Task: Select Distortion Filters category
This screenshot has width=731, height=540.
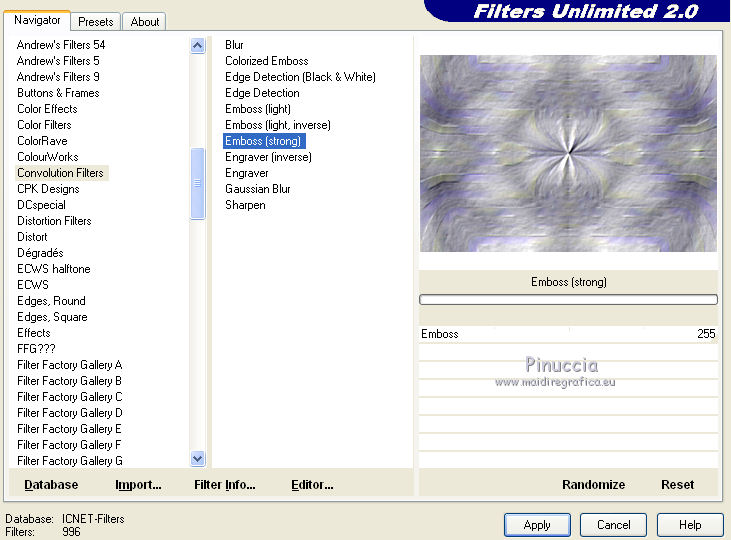Action: (54, 221)
